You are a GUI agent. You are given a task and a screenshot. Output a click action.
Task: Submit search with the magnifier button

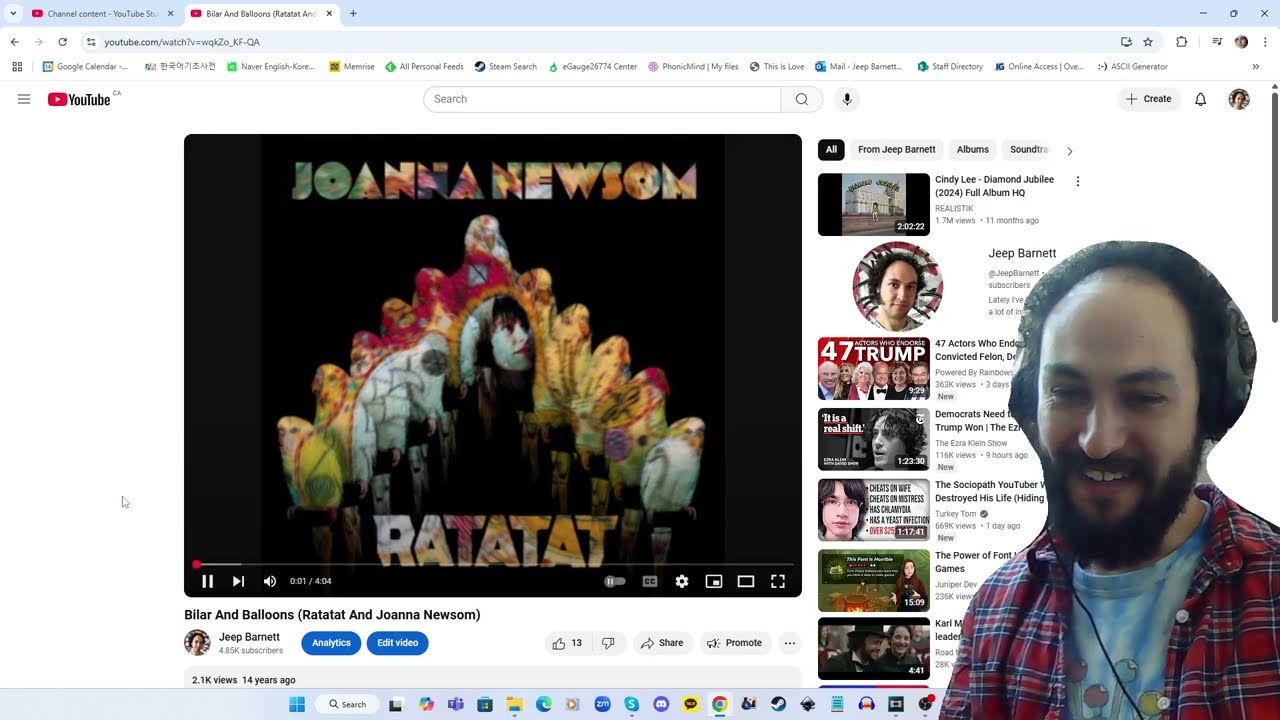802,99
